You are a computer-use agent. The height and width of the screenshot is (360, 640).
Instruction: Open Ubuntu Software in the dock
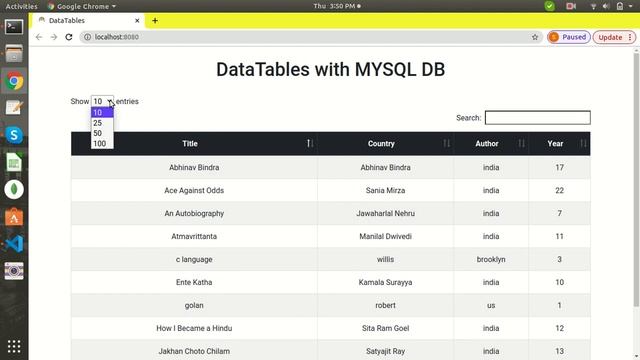click(x=14, y=217)
